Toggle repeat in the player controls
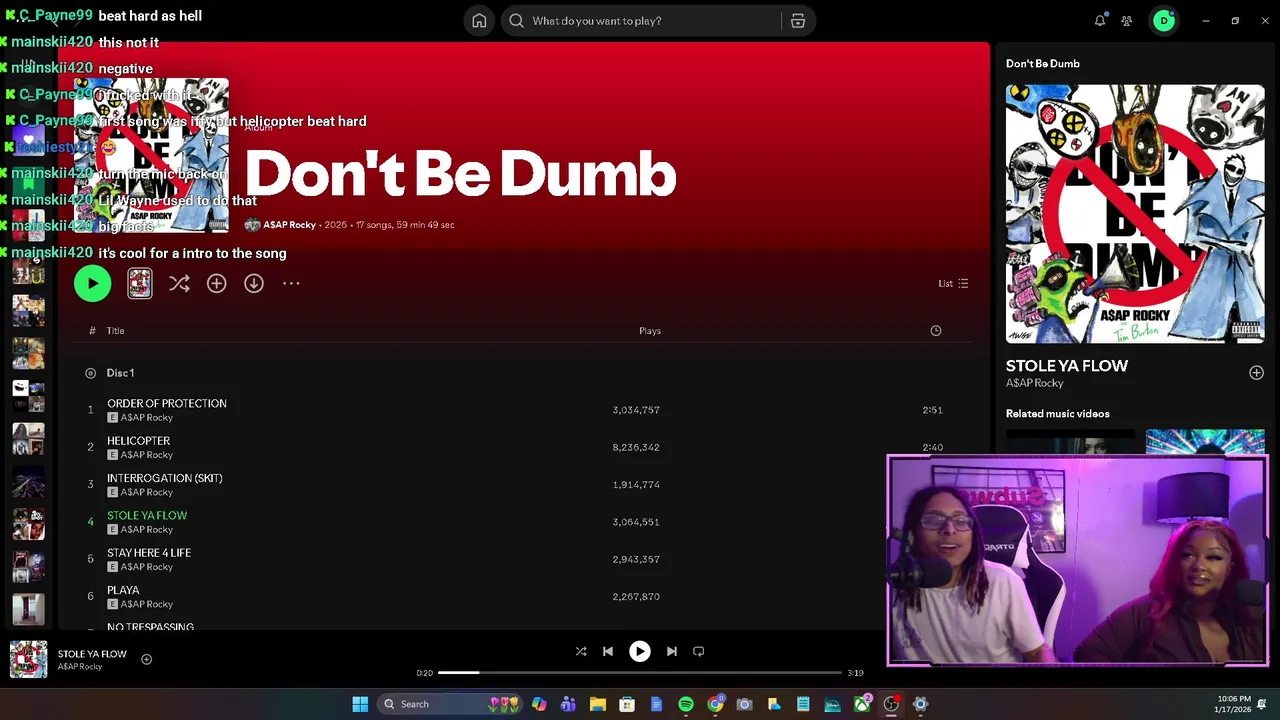The image size is (1280, 720). [x=699, y=651]
